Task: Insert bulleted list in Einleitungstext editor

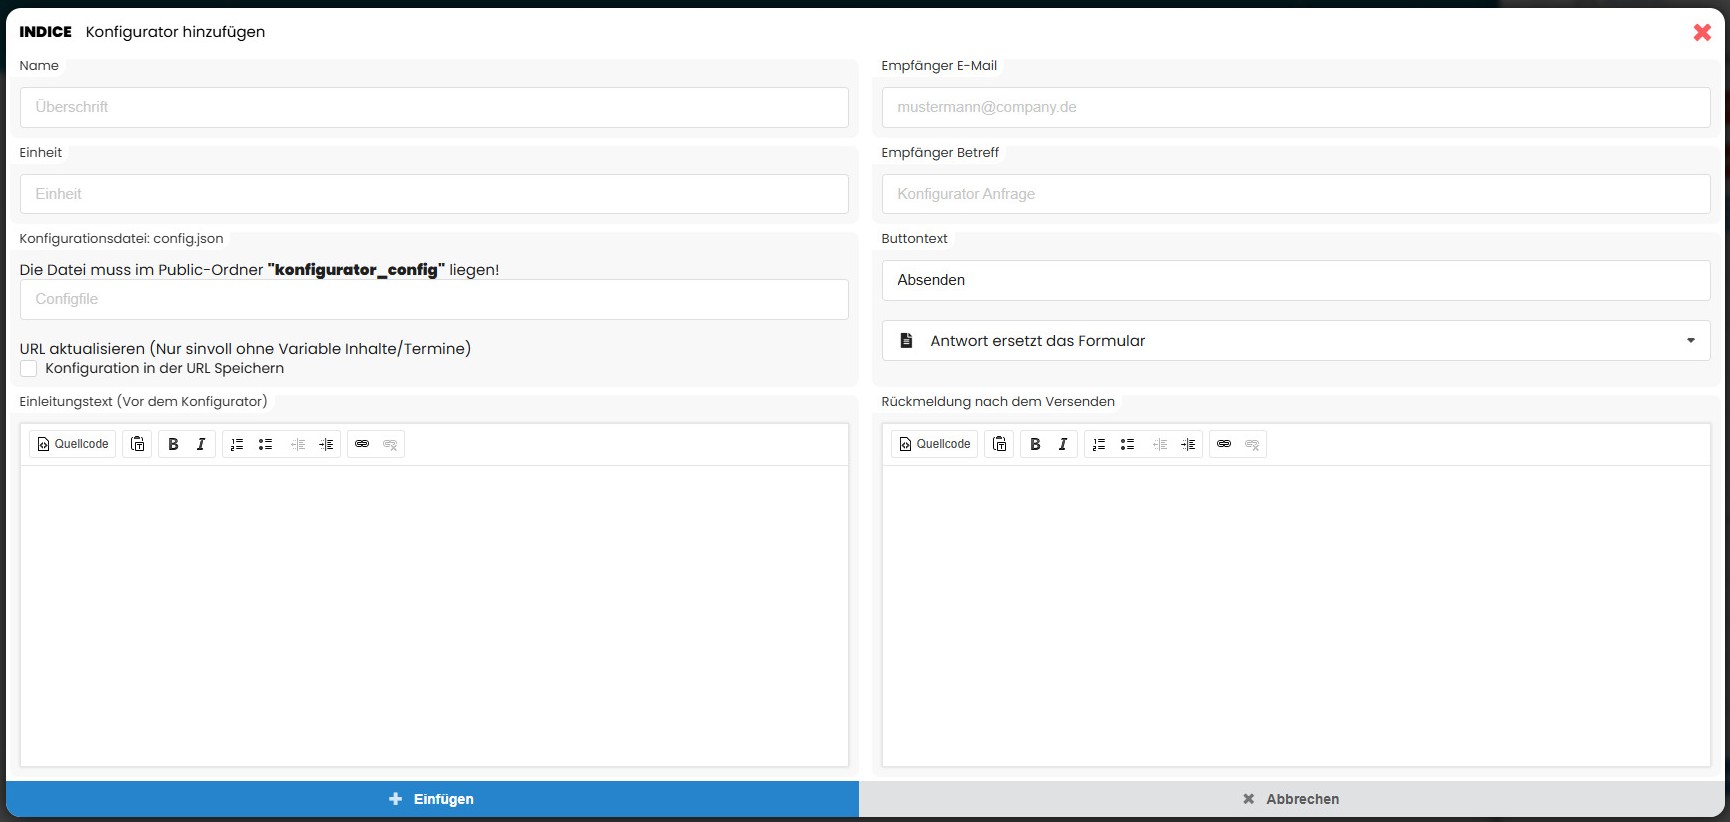Action: pyautogui.click(x=265, y=444)
